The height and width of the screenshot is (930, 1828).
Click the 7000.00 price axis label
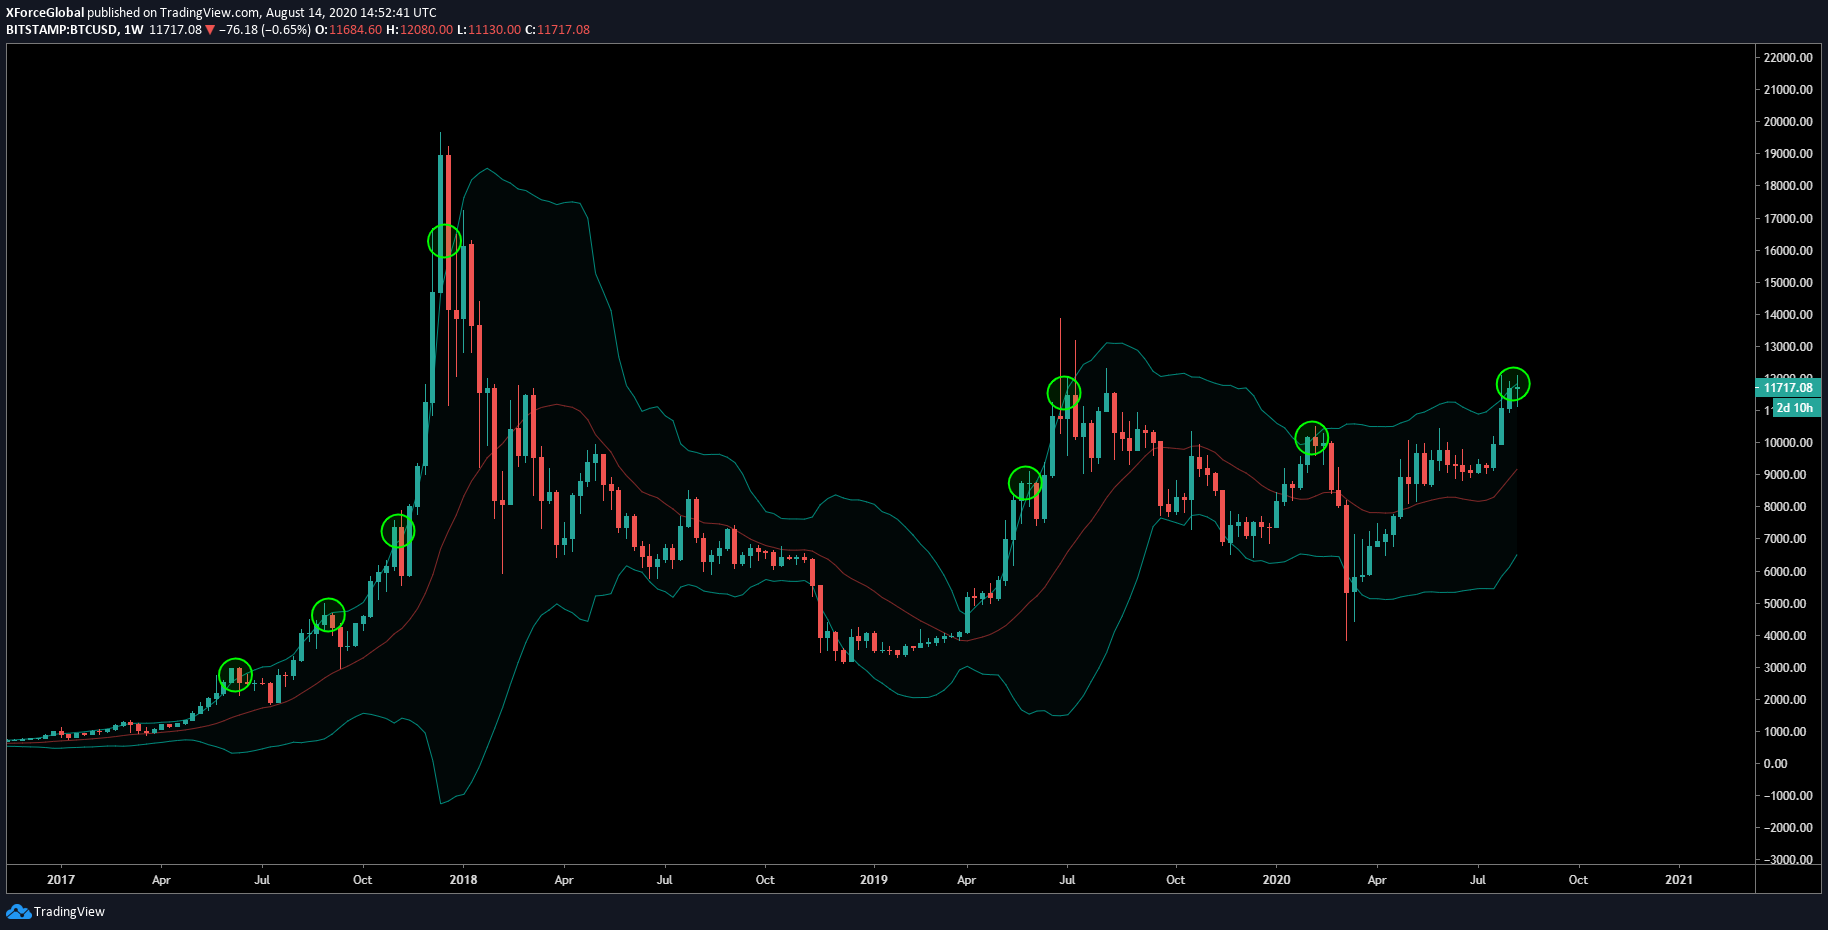coord(1785,538)
